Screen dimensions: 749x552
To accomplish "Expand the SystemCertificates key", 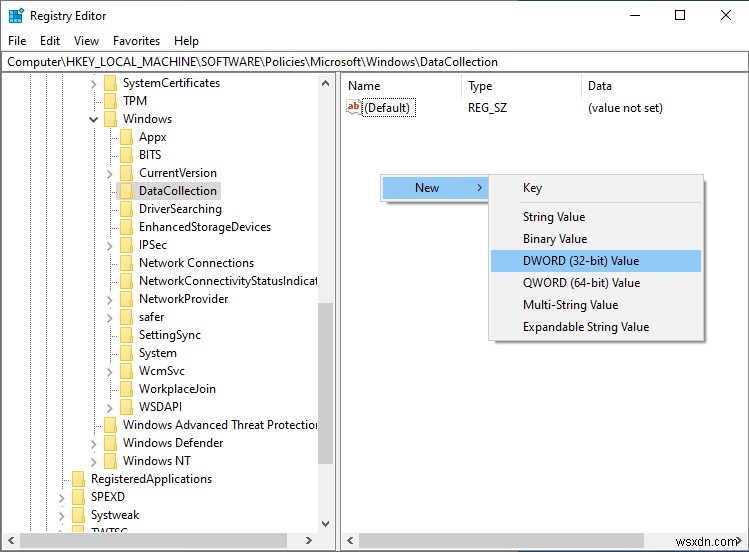I will point(94,85).
